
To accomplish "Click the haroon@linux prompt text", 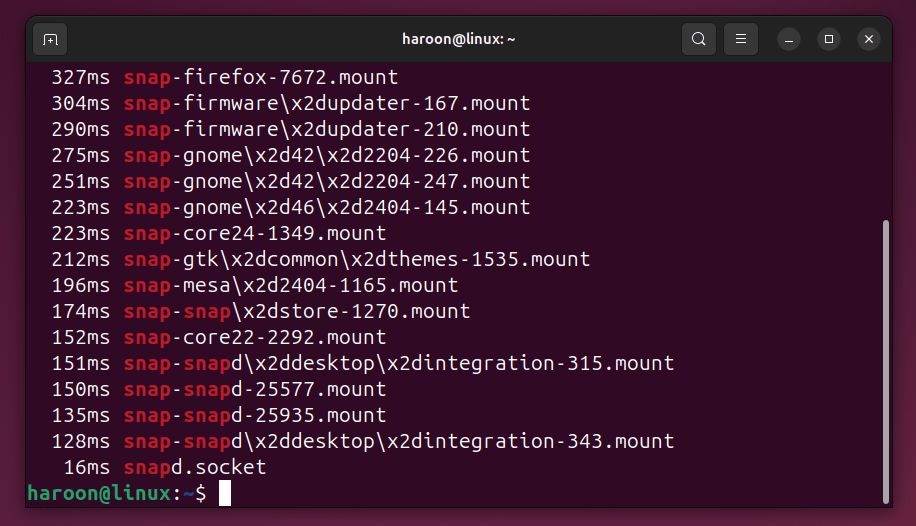I will (100, 493).
